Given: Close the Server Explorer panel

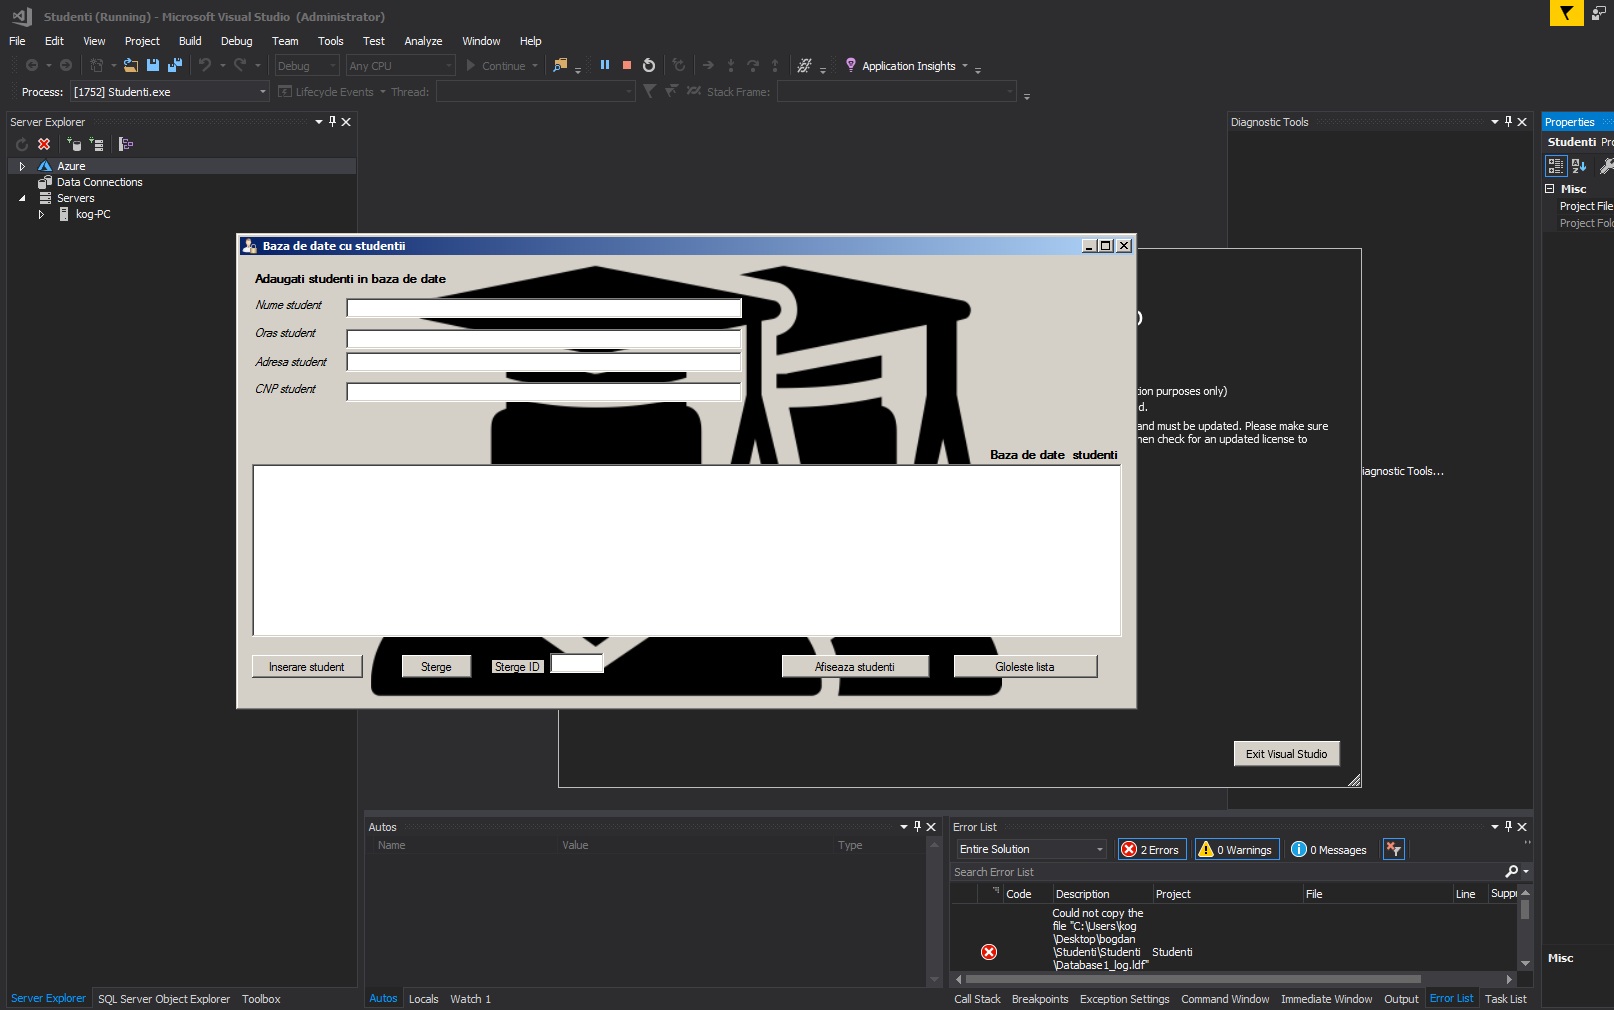Looking at the screenshot, I should (x=346, y=122).
